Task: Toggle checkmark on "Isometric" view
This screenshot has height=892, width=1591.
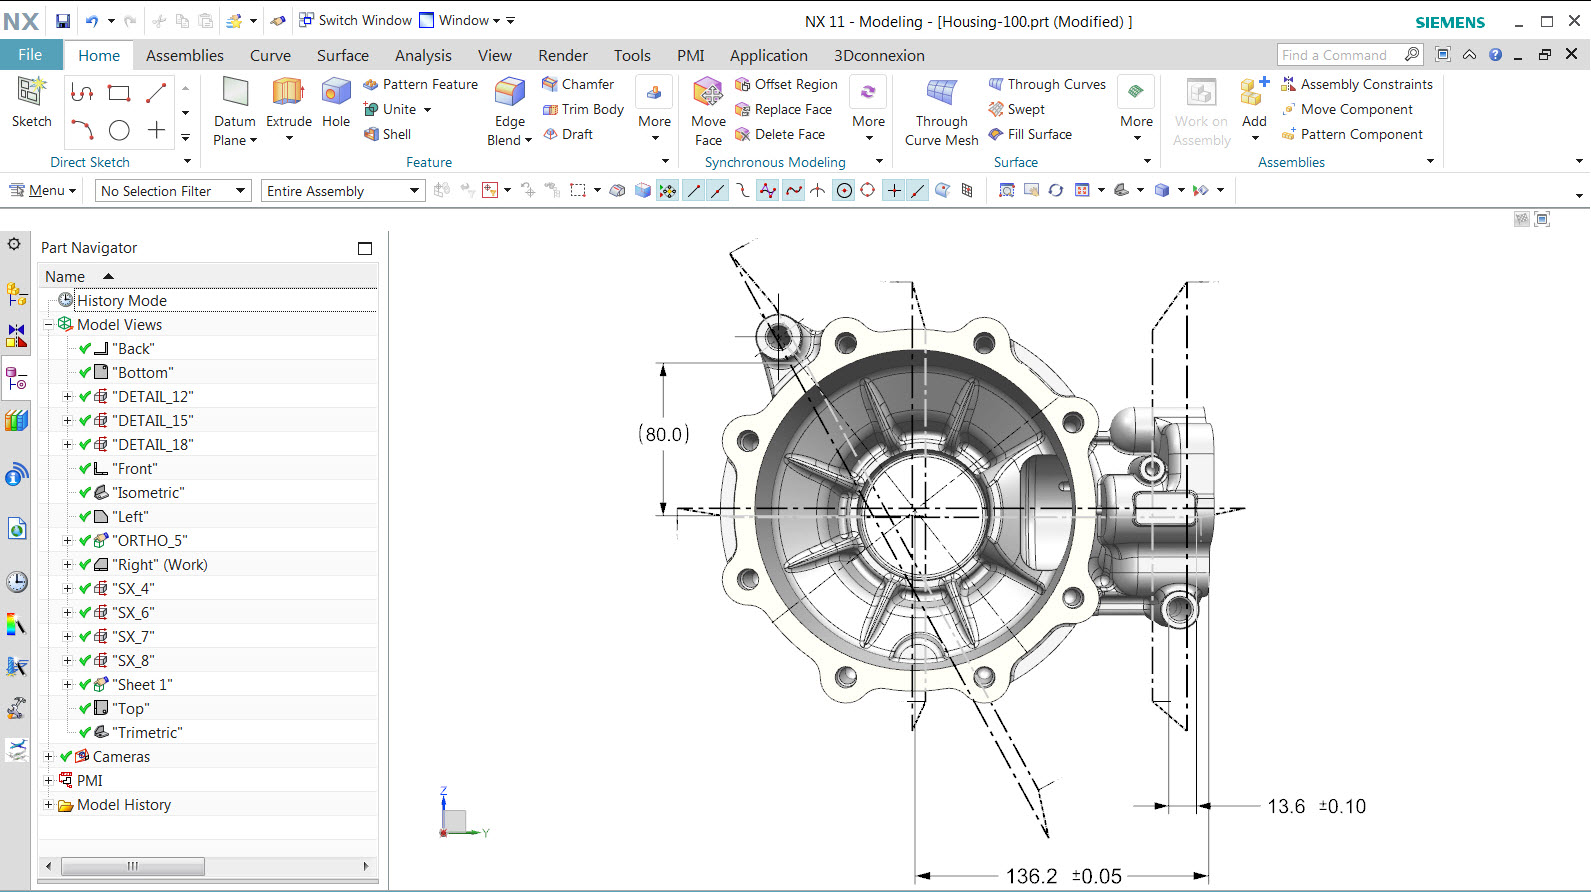Action: 85,493
